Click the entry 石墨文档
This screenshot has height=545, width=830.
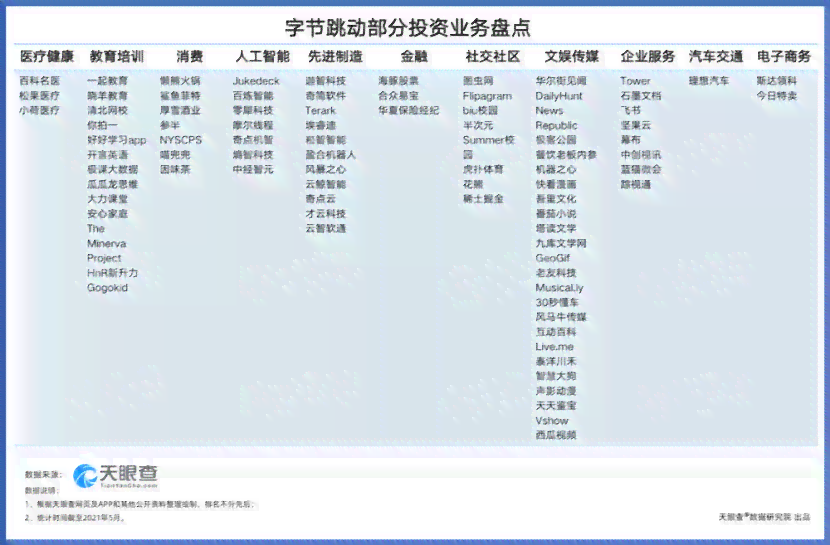[x=641, y=96]
